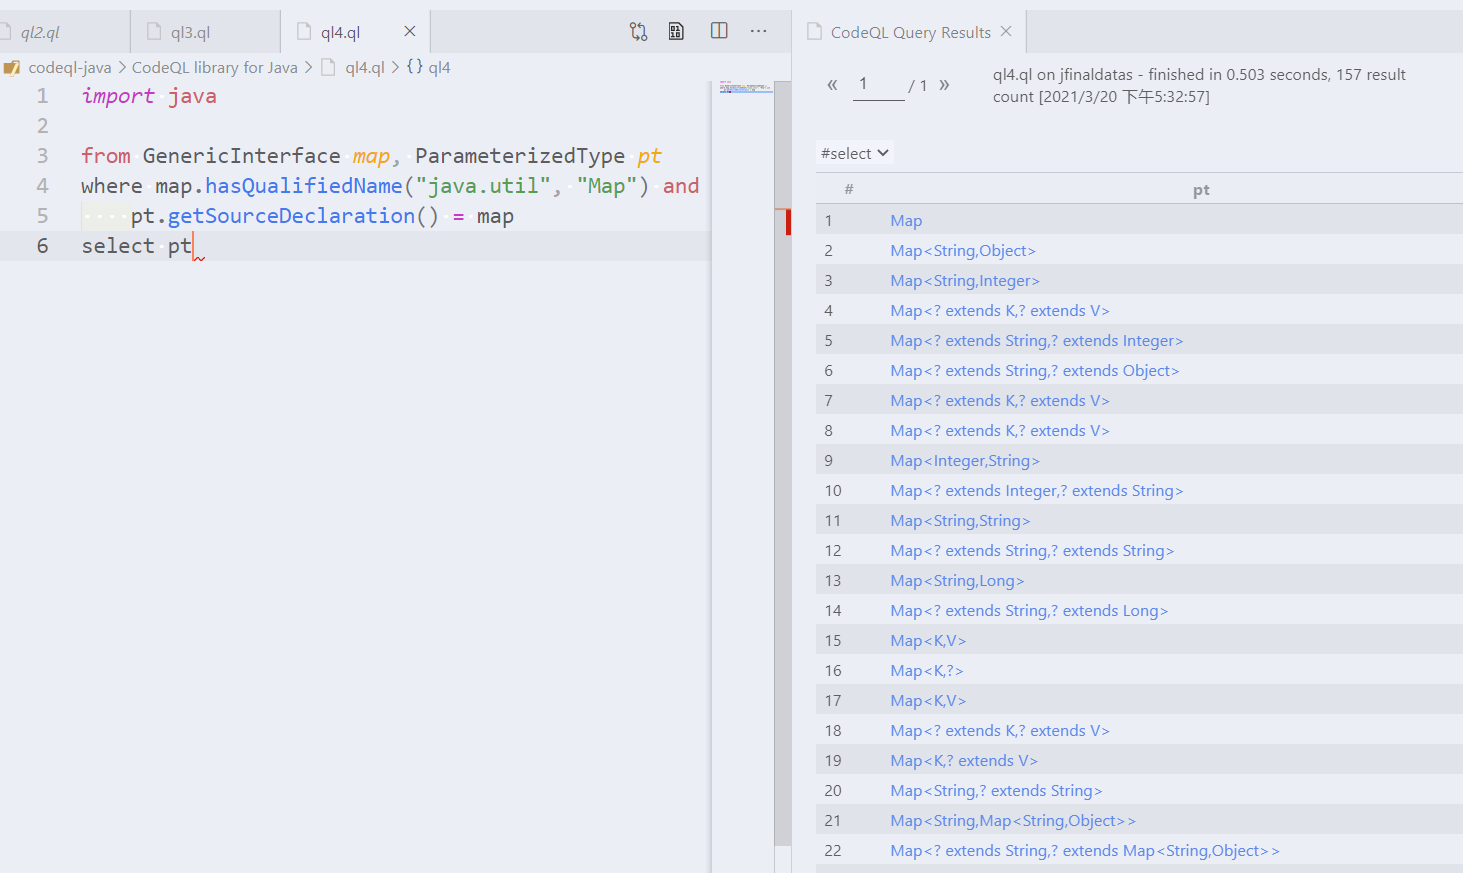Close the ql4.ql editor tab
Screen dimensions: 1463x873
[x=409, y=32]
